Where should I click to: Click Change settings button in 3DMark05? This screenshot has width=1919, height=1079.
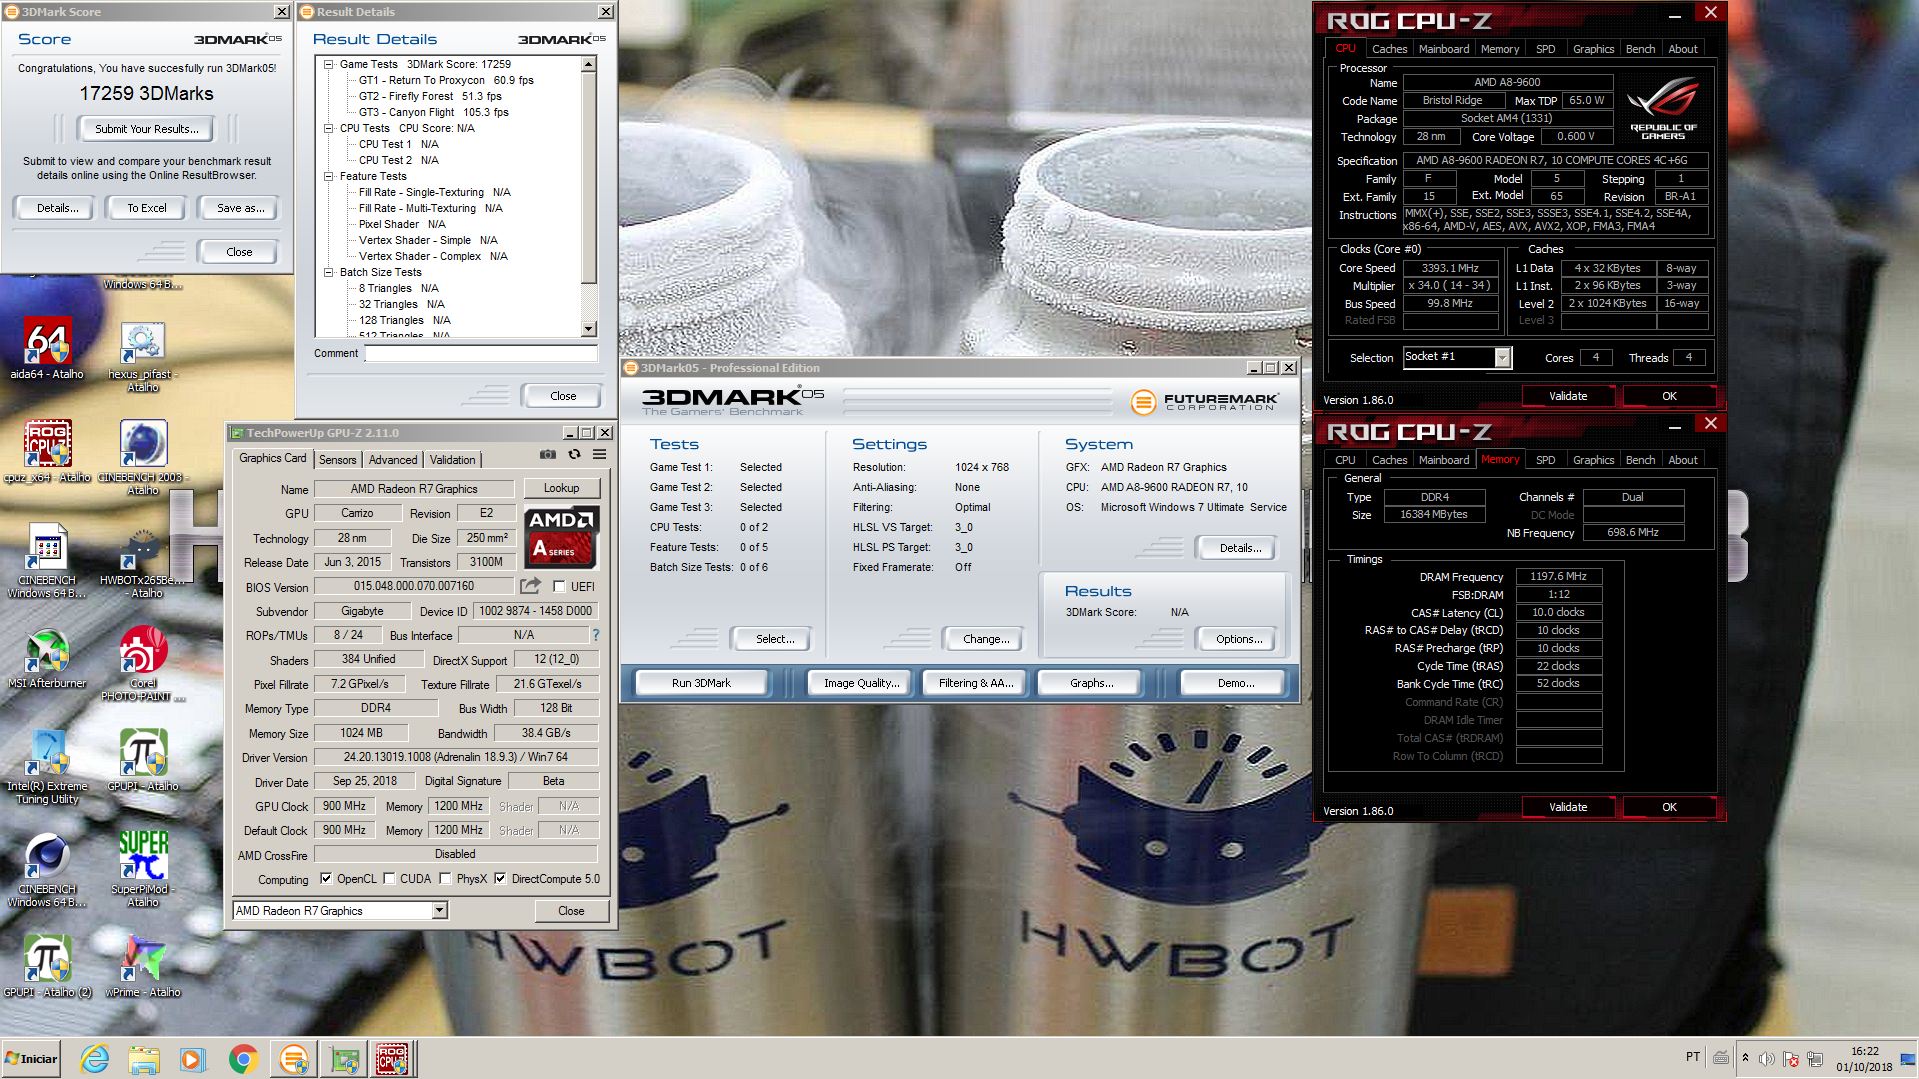(985, 639)
